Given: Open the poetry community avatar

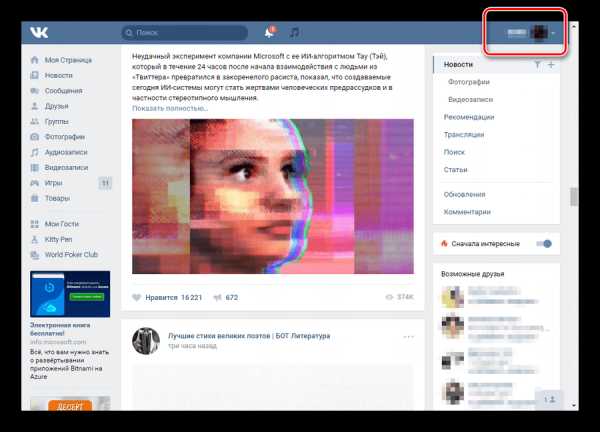Looking at the screenshot, I should tap(146, 341).
